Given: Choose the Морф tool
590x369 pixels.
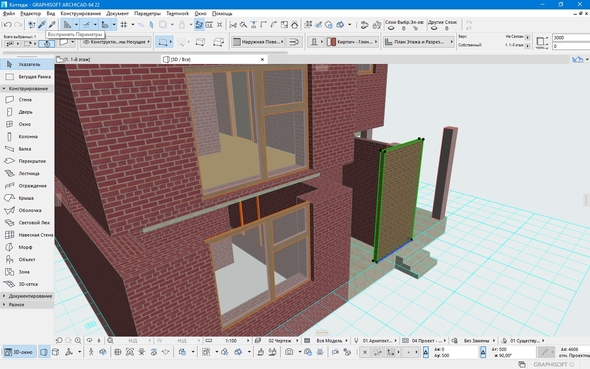Looking at the screenshot, I should click(27, 247).
